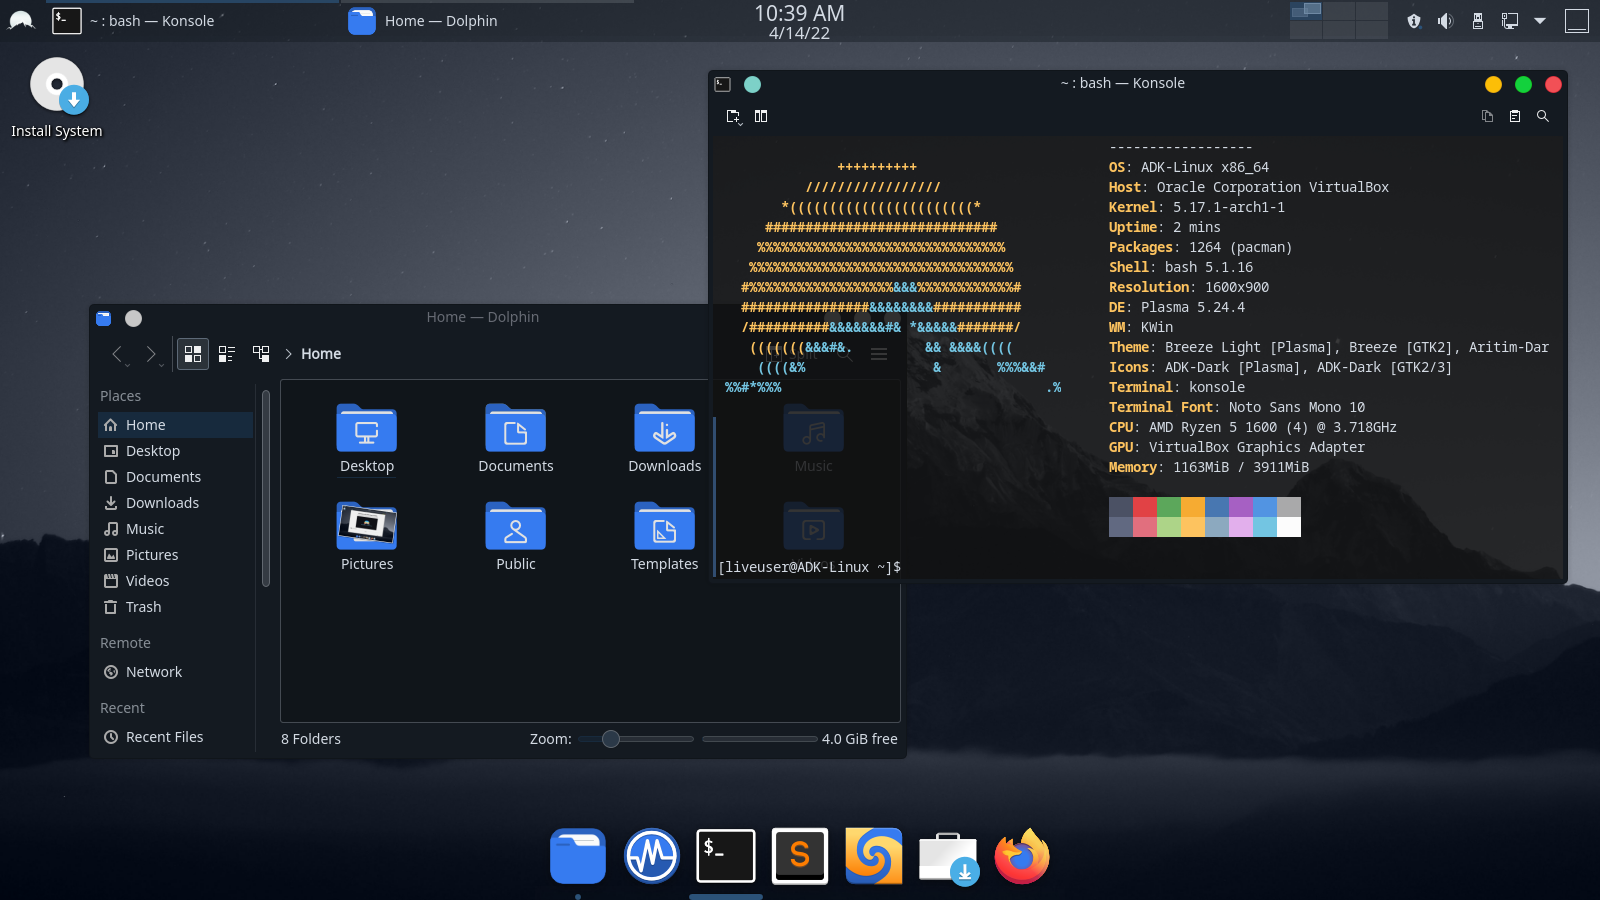Switch Dolphin to Icons view mode
The width and height of the screenshot is (1600, 900).
pos(193,354)
